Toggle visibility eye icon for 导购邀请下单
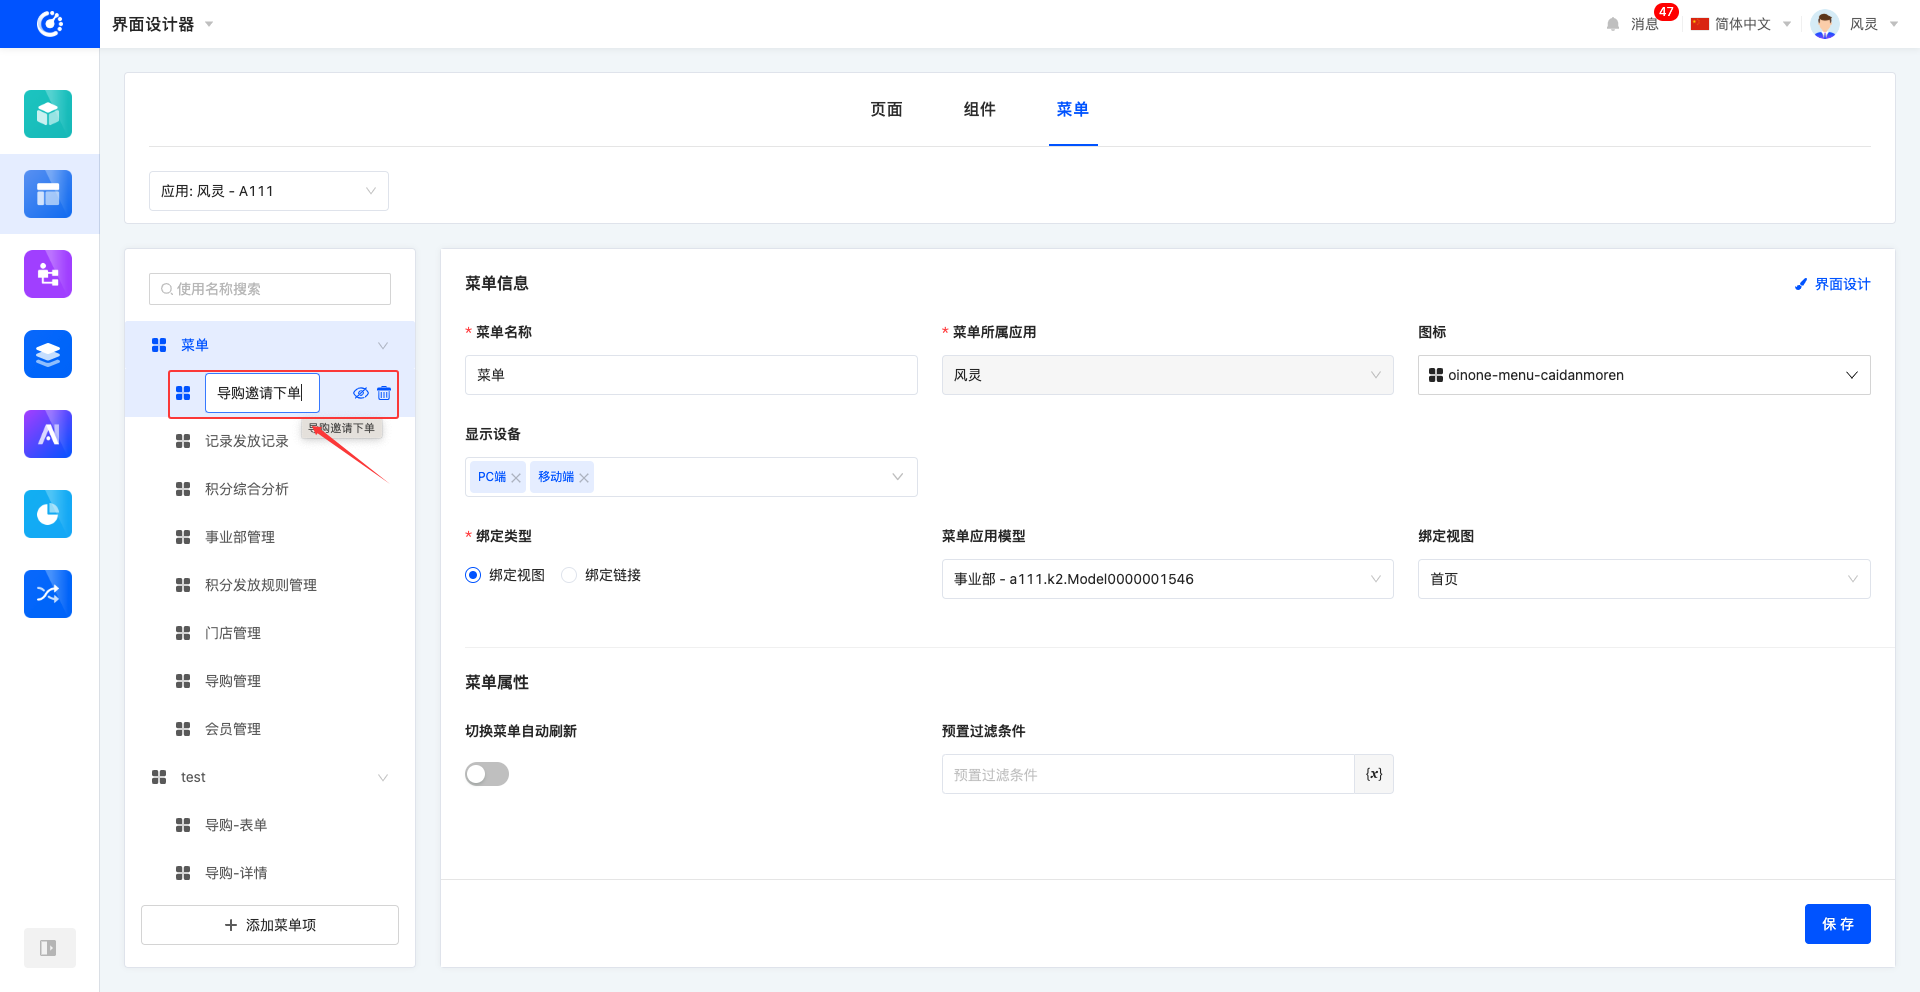The width and height of the screenshot is (1920, 992). tap(361, 393)
